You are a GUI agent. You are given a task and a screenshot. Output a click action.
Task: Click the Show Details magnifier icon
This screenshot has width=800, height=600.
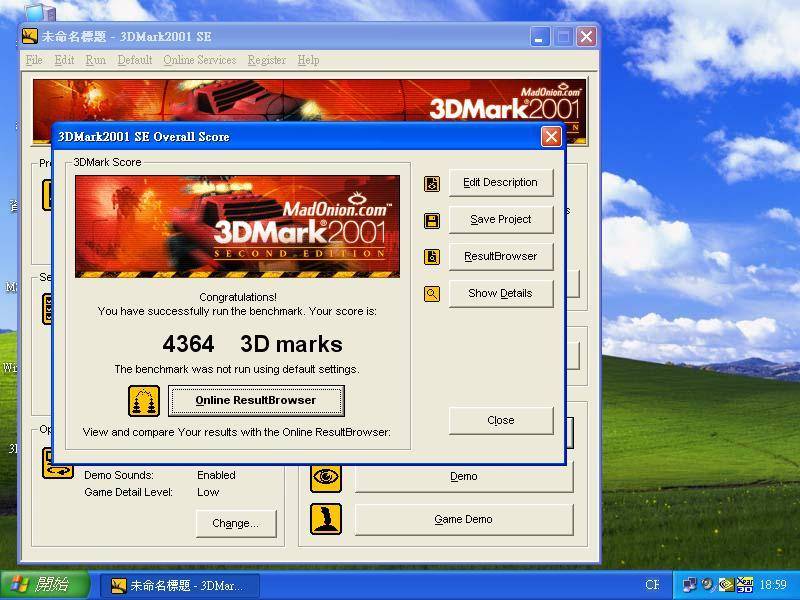432,294
